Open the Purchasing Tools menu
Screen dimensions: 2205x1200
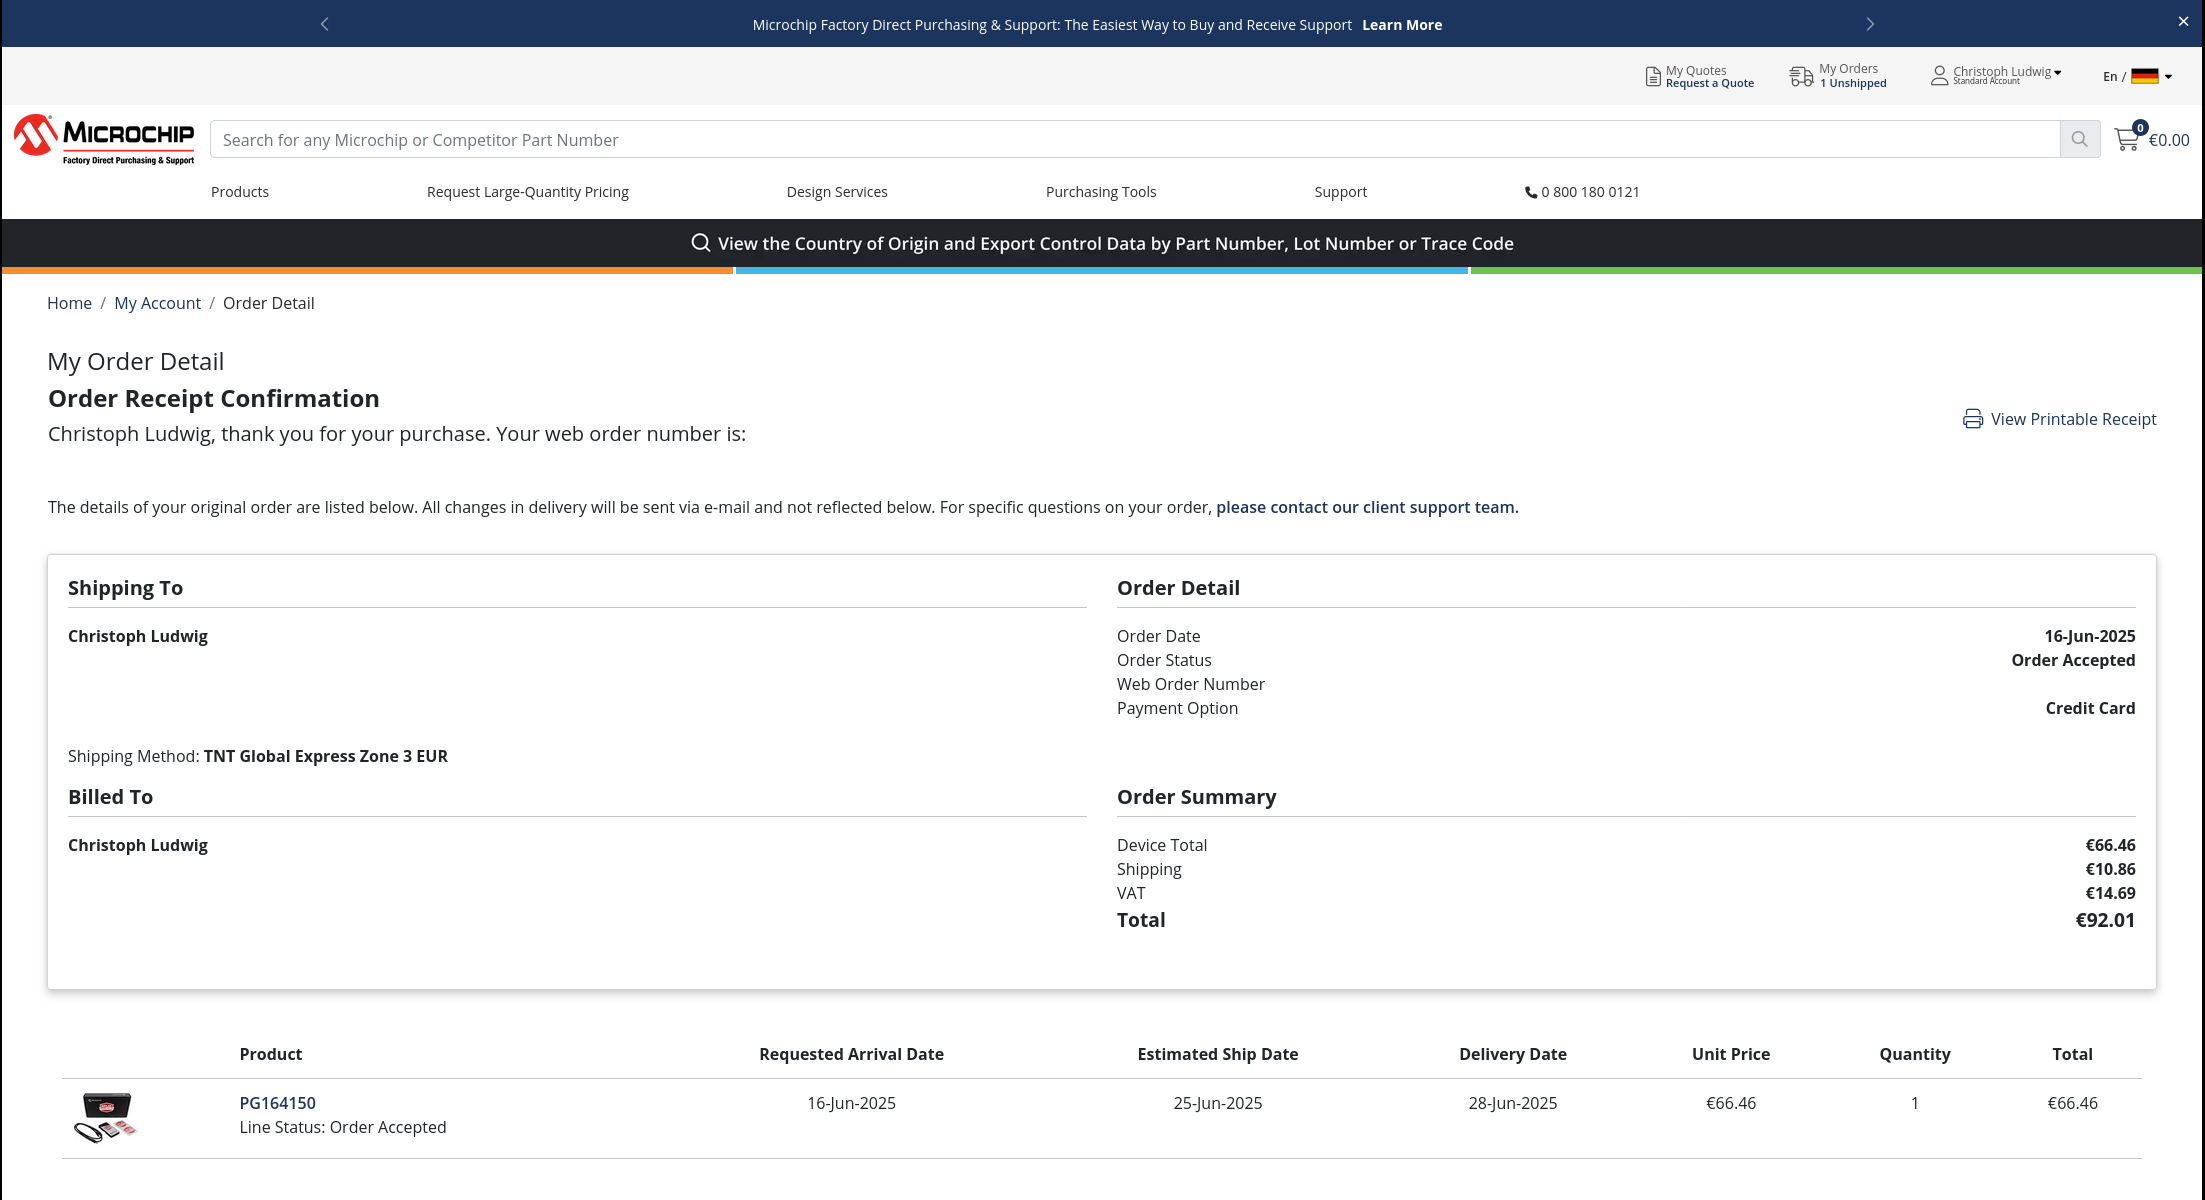click(x=1100, y=192)
